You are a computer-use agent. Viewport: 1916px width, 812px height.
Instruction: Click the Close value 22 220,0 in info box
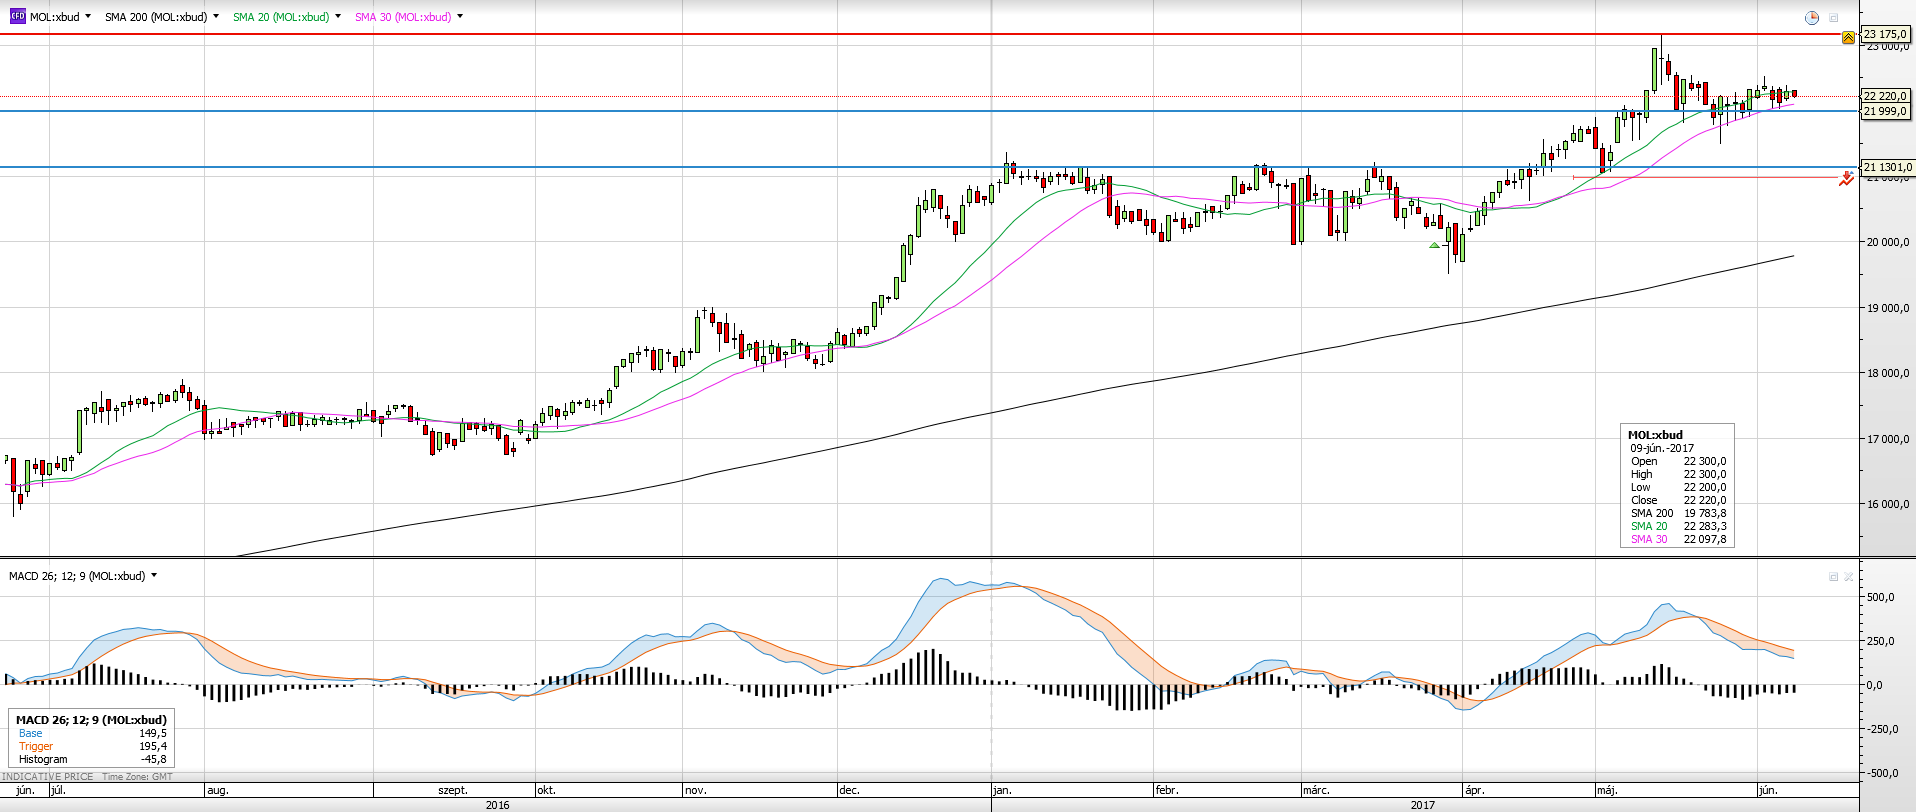coord(1705,500)
